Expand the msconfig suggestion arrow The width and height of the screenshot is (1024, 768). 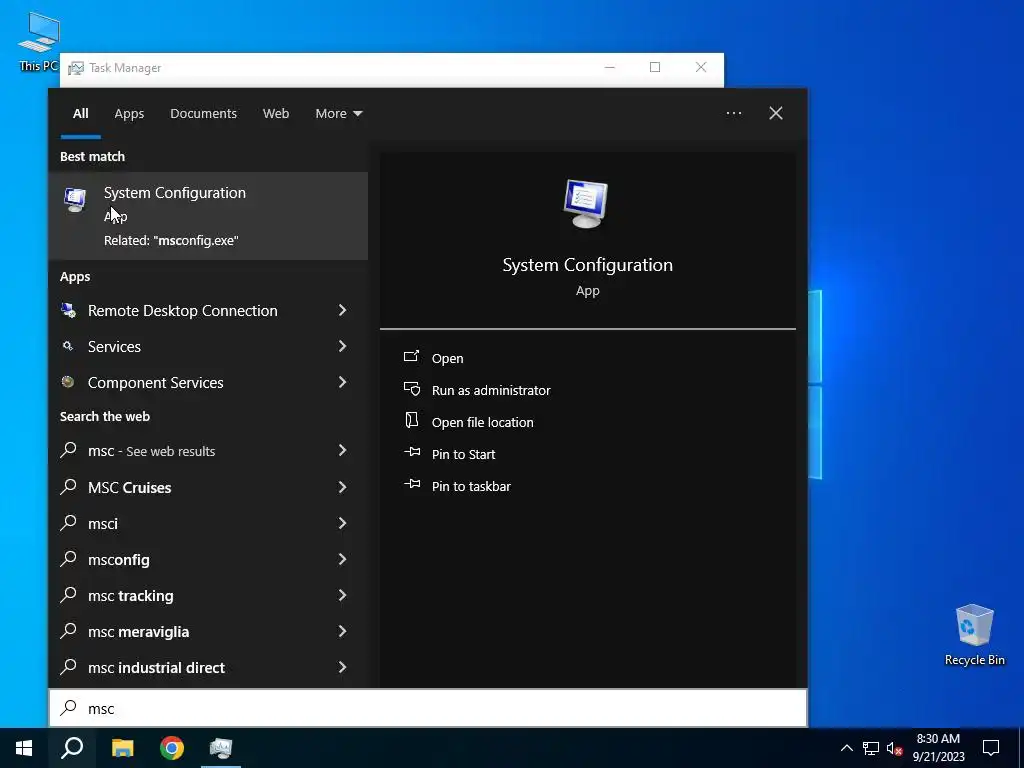click(x=342, y=558)
